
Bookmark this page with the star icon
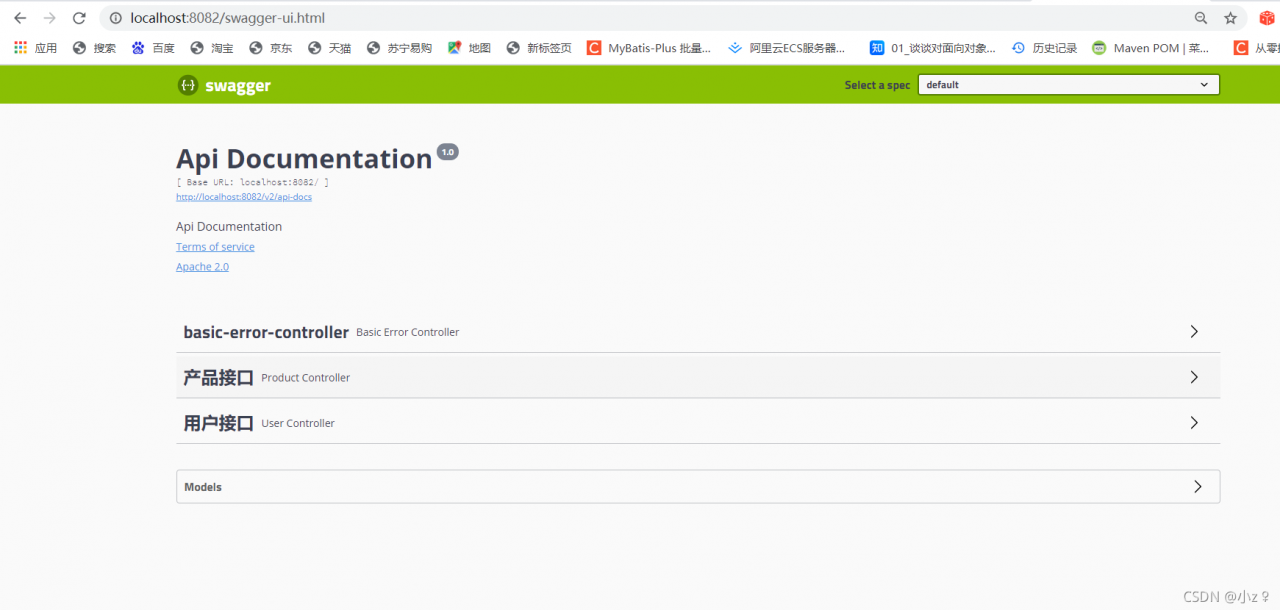tap(1231, 18)
